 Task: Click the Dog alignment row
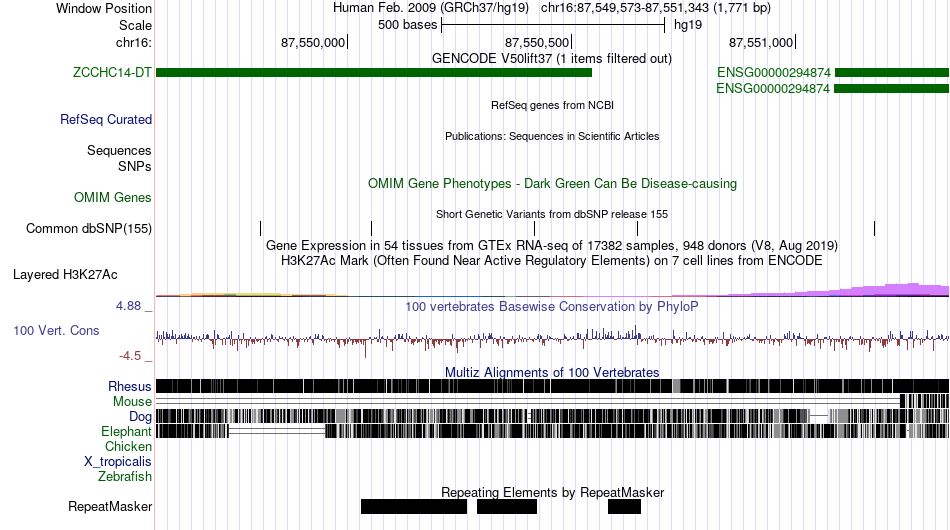[x=553, y=416]
